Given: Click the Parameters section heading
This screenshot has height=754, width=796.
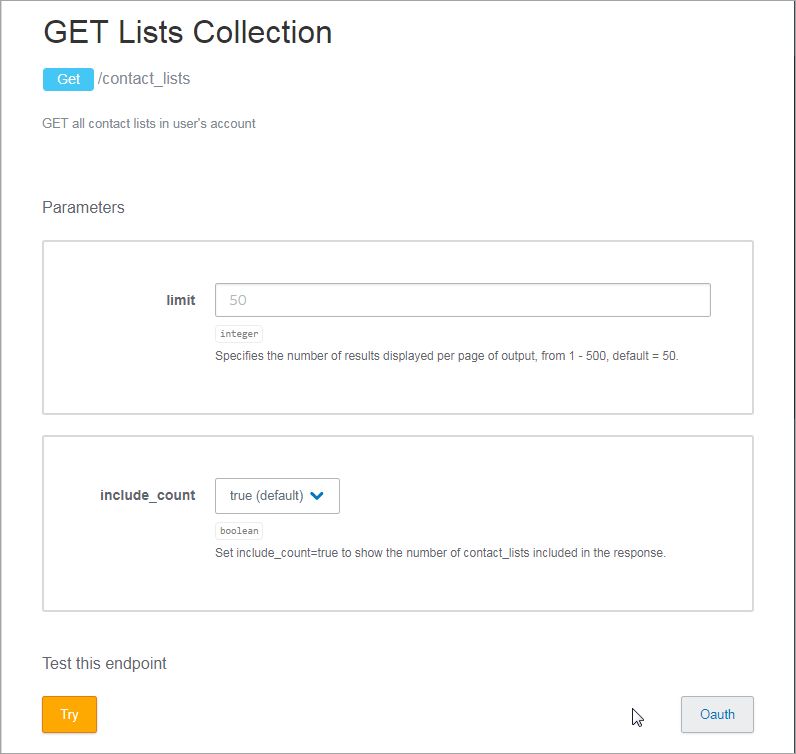Looking at the screenshot, I should click(x=83, y=208).
